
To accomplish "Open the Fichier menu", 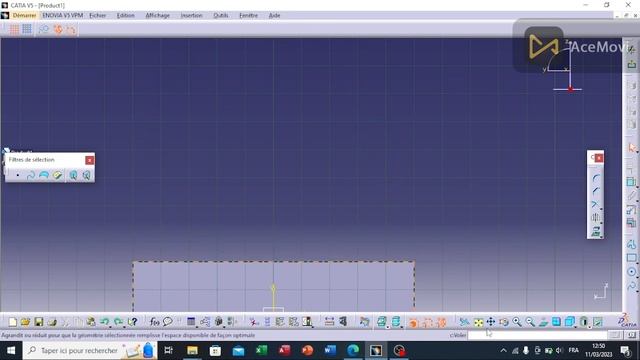I will click(x=98, y=16).
